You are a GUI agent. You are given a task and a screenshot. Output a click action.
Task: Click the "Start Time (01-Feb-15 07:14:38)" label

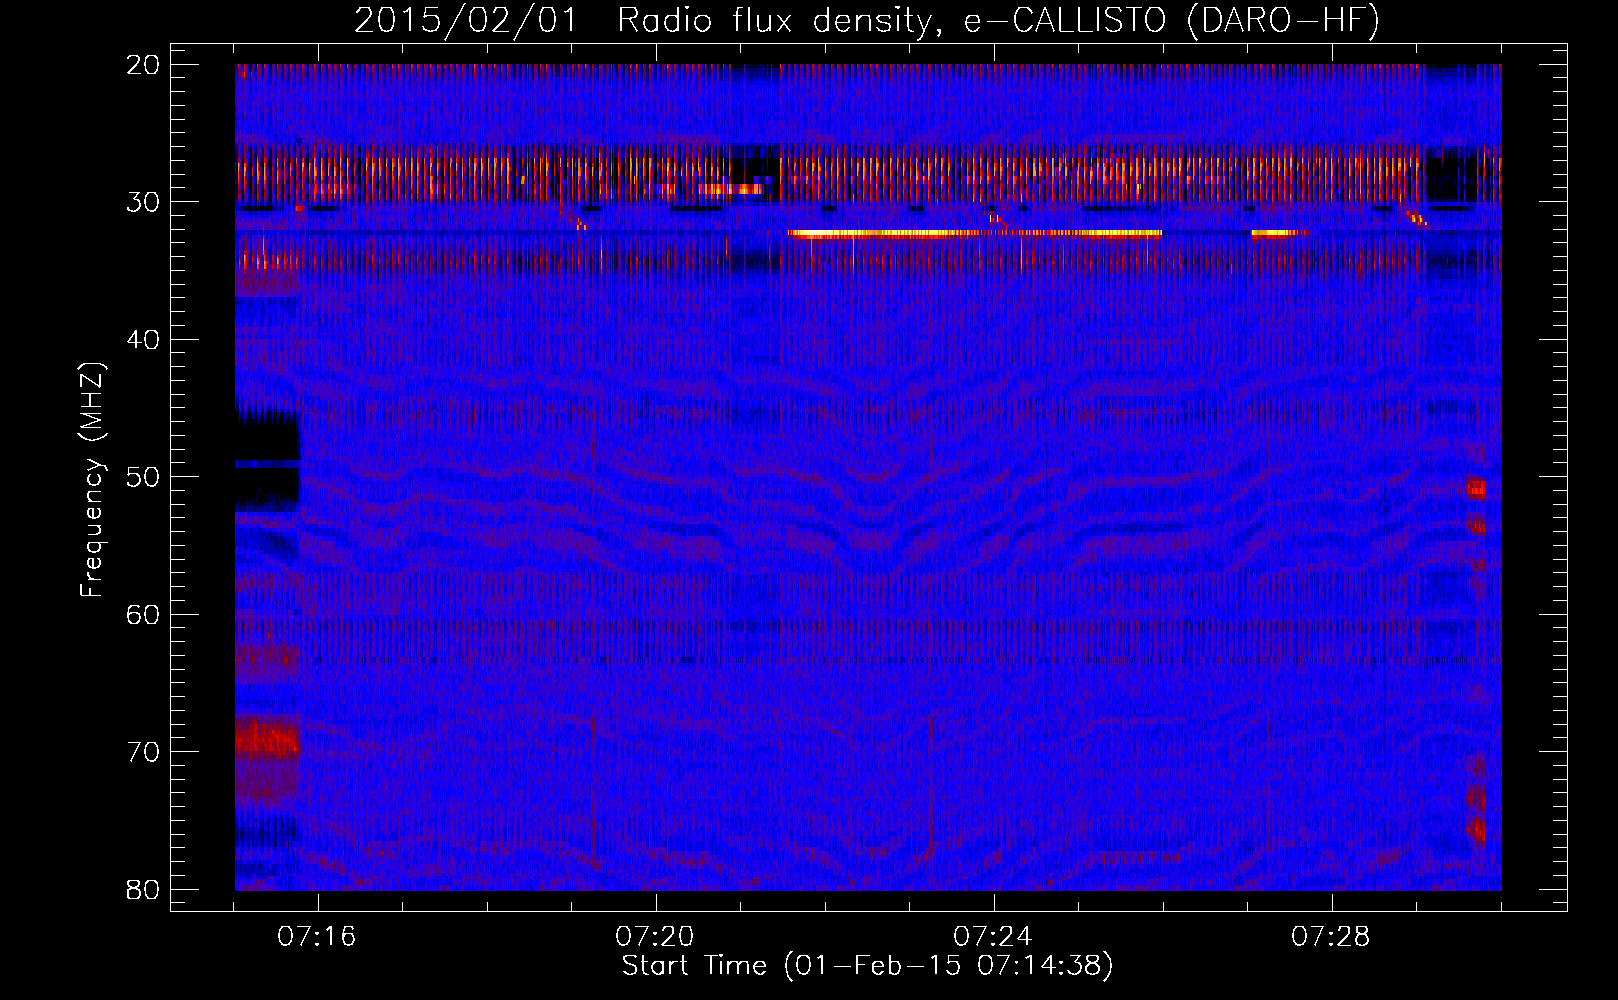coord(867,966)
